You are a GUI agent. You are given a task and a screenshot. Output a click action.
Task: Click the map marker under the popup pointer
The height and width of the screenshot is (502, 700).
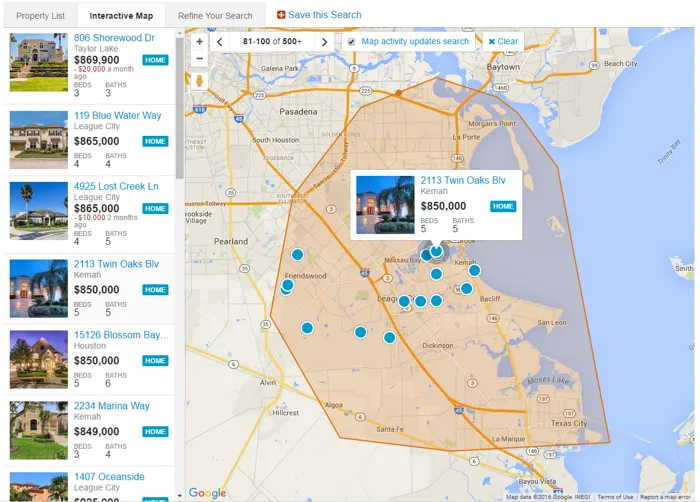tap(436, 251)
